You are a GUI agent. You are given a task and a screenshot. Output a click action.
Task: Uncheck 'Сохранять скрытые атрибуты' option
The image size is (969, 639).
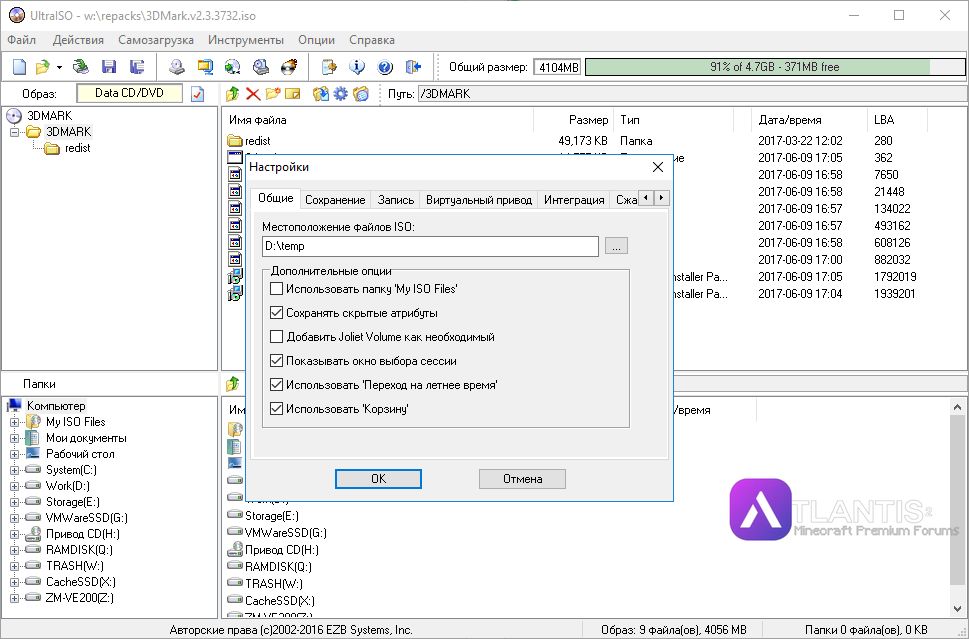tap(277, 313)
